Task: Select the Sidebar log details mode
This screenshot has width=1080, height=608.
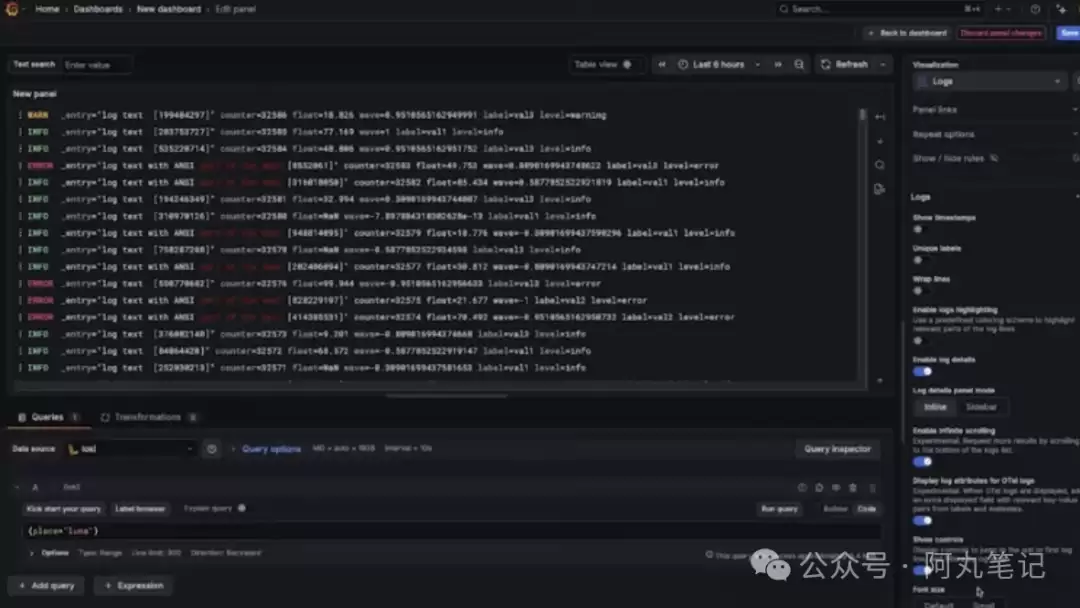Action: [980, 407]
